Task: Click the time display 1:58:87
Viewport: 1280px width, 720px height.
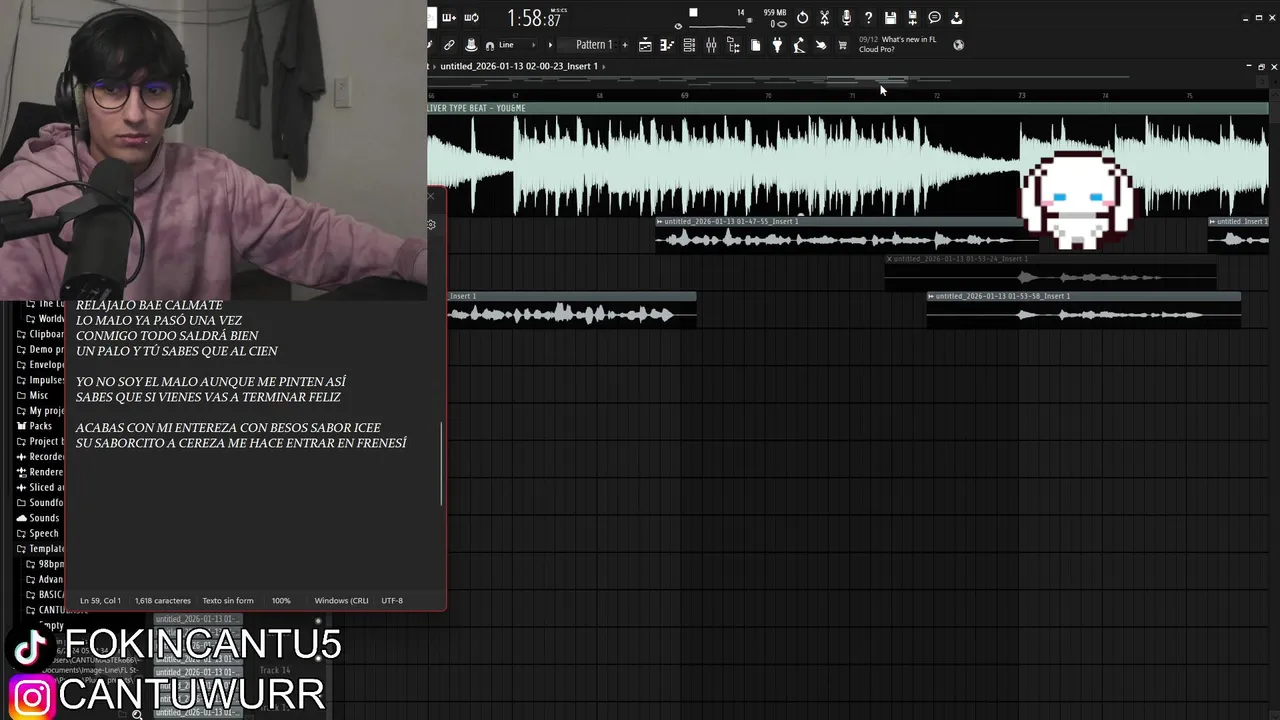Action: (534, 18)
